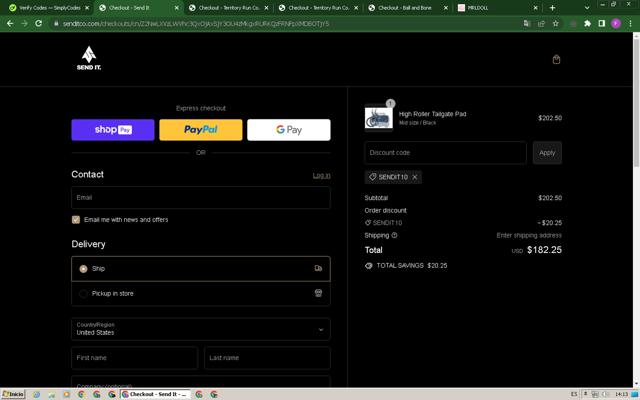Reload the checkout page
640x400 pixels.
point(38,24)
